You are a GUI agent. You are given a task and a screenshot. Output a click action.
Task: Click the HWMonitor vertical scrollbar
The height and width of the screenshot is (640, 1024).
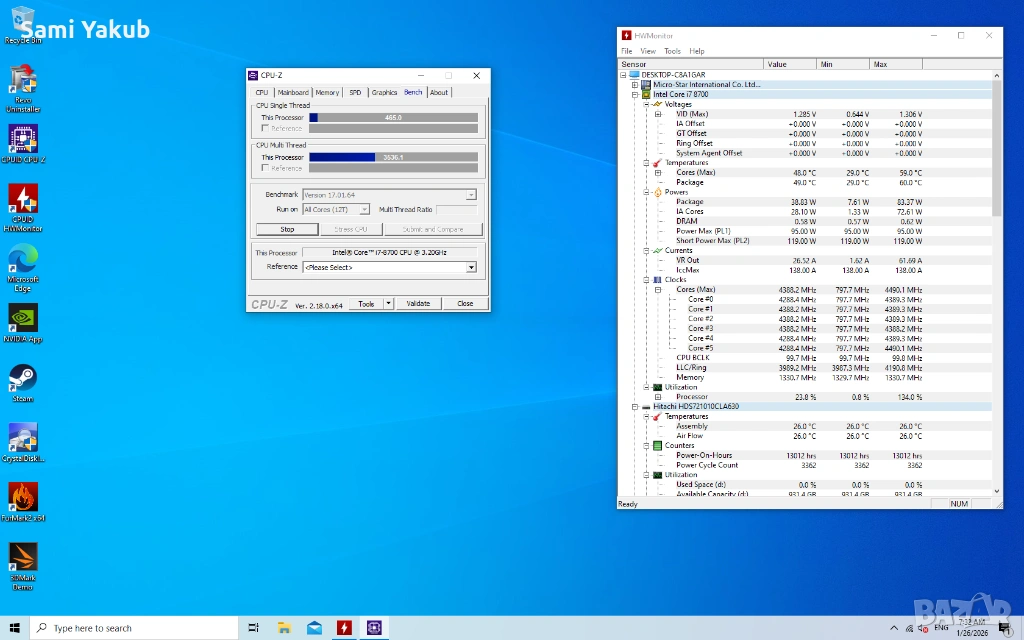point(996,150)
